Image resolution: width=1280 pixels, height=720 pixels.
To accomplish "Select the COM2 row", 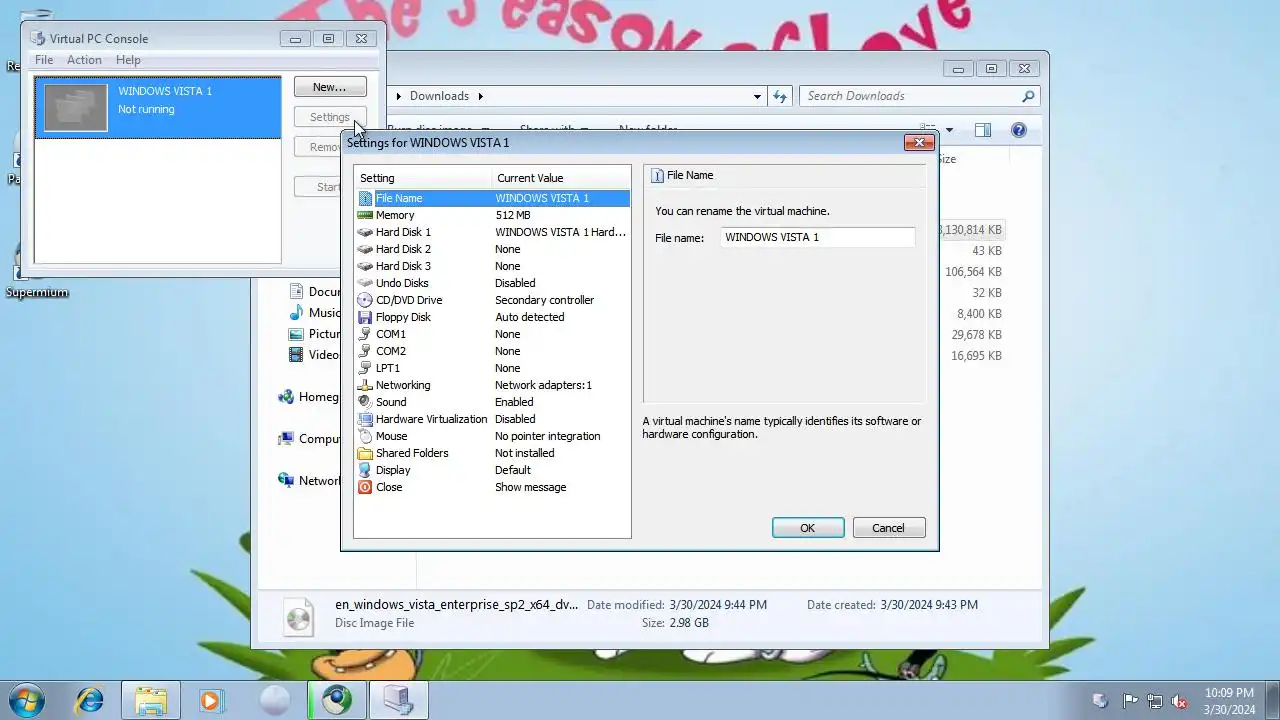I will pyautogui.click(x=493, y=351).
